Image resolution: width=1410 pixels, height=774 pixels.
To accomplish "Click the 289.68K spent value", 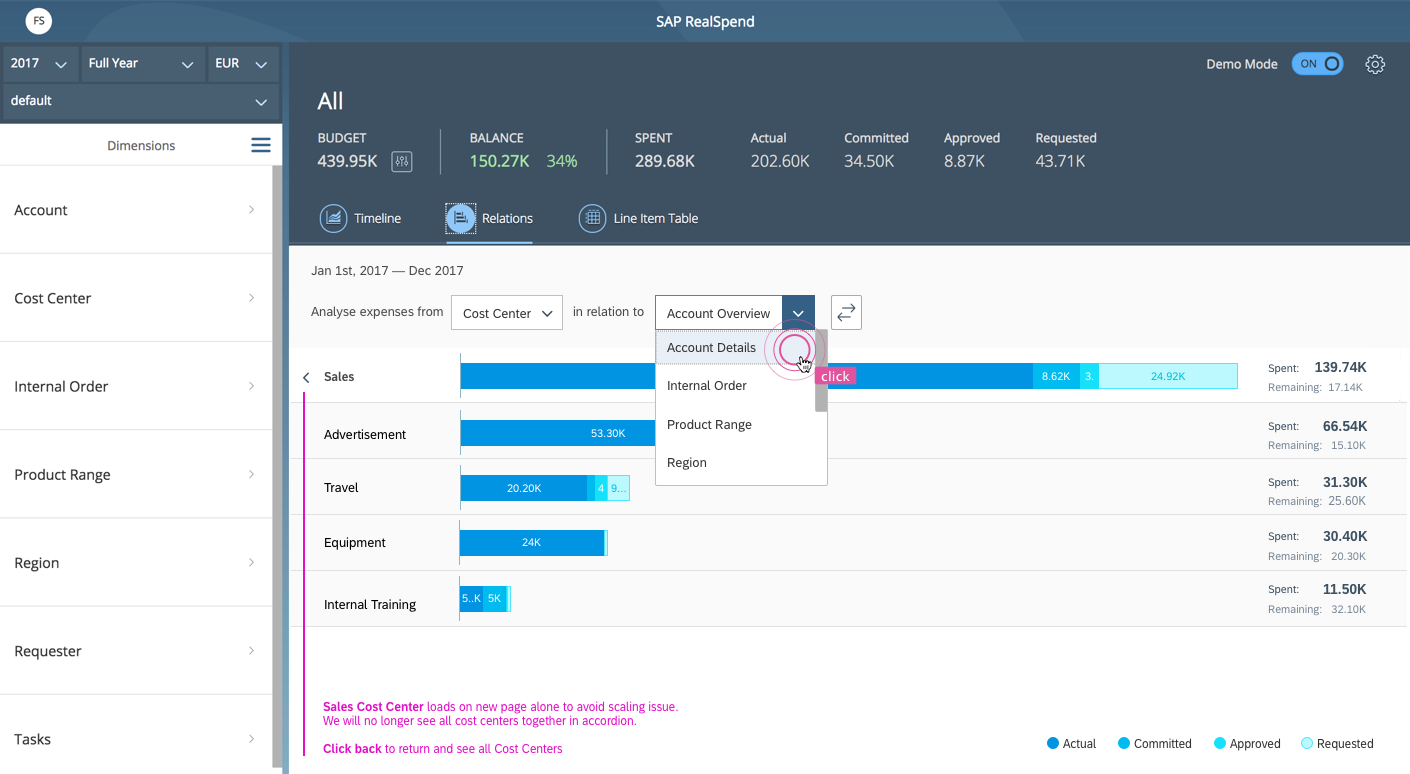I will (665, 161).
